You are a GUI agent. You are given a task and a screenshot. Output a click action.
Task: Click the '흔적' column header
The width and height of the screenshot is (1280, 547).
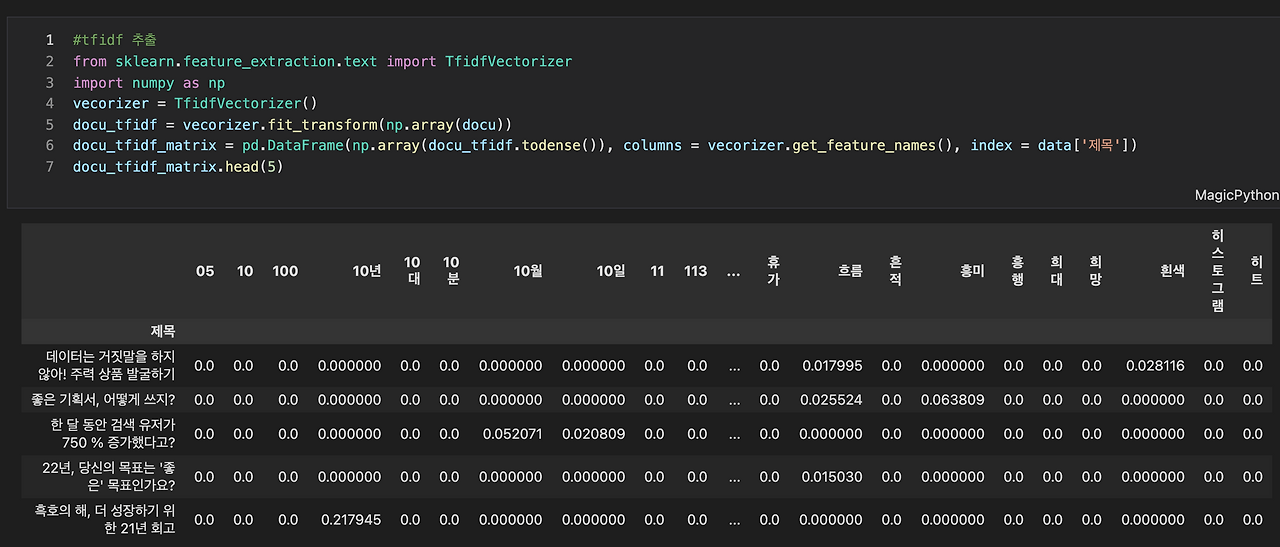click(x=895, y=271)
